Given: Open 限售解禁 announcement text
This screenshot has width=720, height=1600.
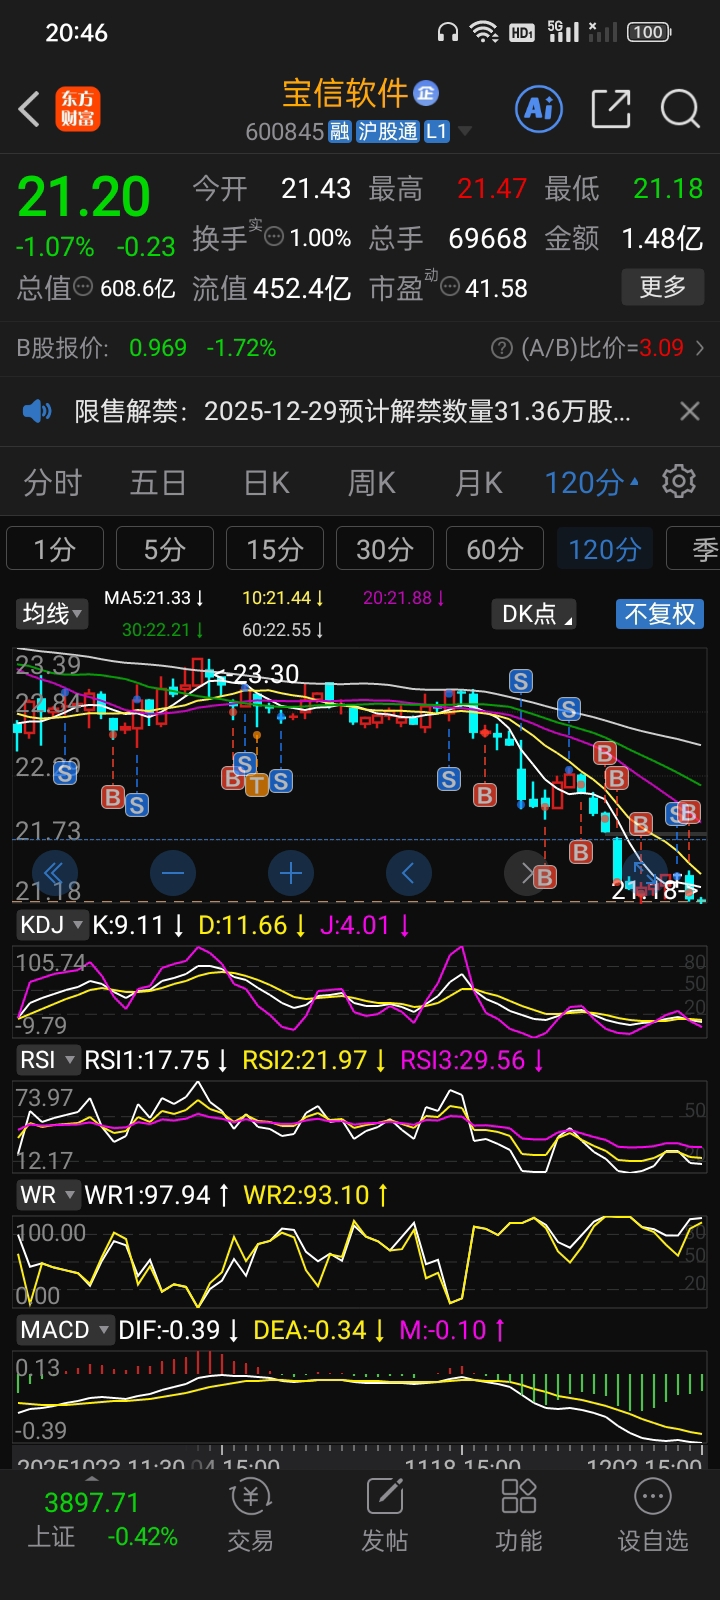Looking at the screenshot, I should [x=353, y=411].
